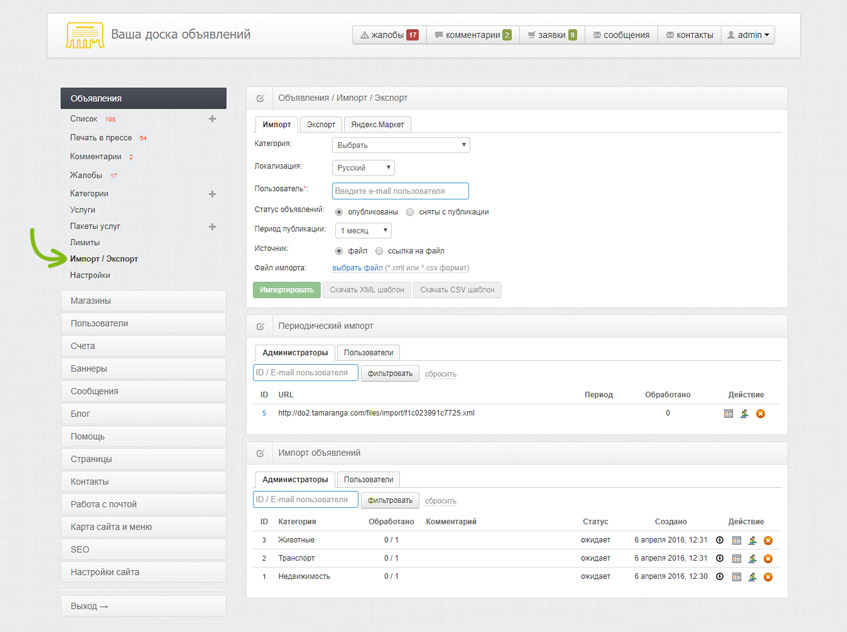
Task: Click фильтровать in Импорт объявлений
Action: 390,501
